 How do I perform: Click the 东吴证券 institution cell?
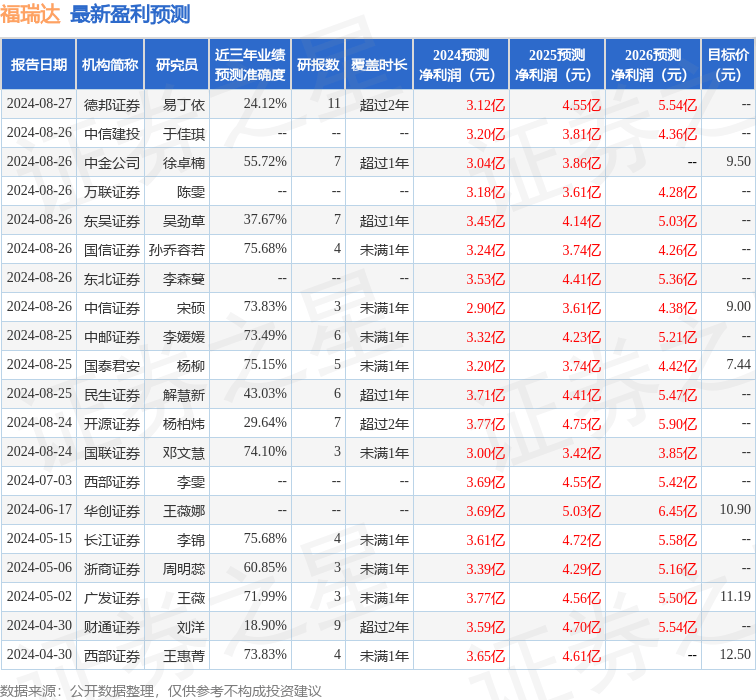click(x=112, y=221)
